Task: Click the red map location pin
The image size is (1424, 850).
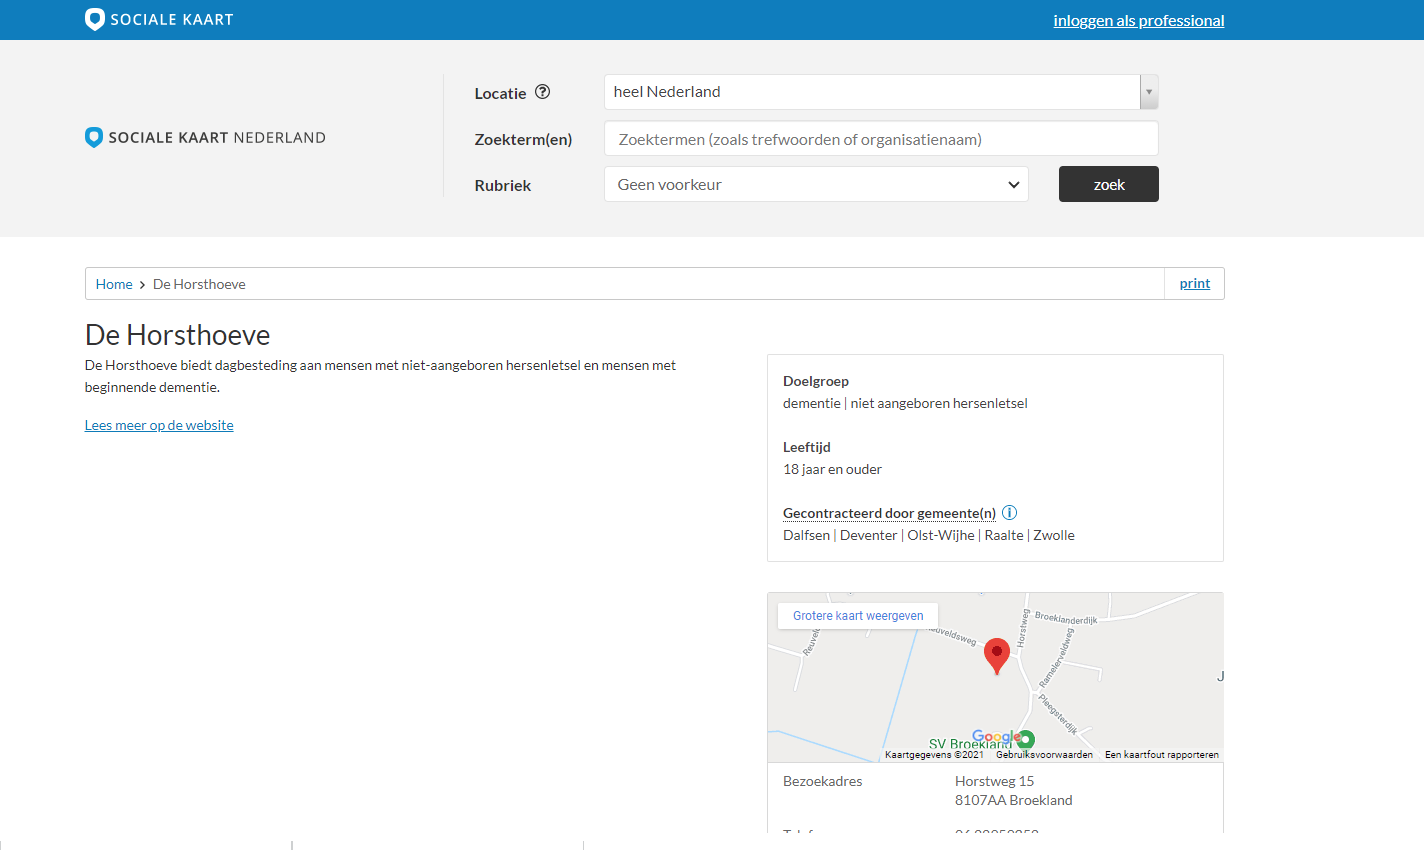Action: (996, 655)
